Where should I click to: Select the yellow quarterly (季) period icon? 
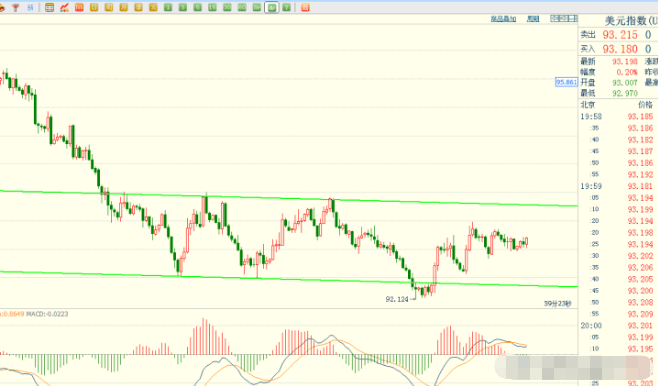tap(138, 7)
